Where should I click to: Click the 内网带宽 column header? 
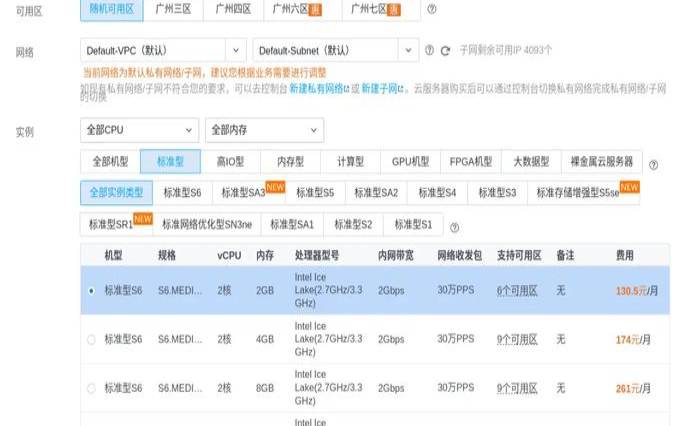(396, 255)
